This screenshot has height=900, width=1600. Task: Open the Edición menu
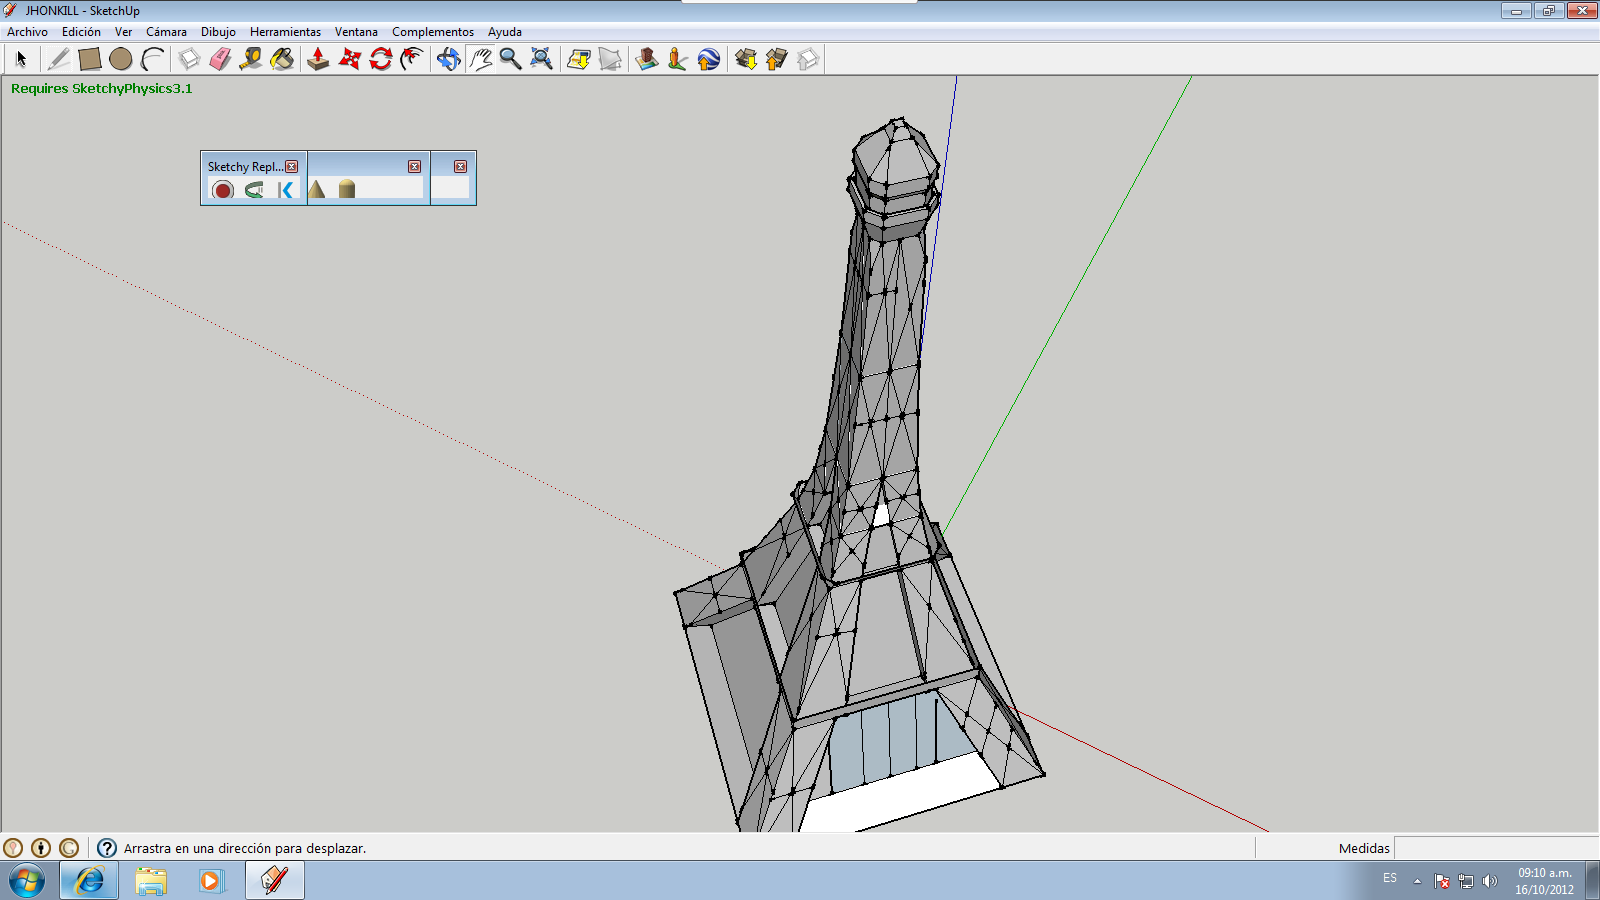click(x=81, y=32)
